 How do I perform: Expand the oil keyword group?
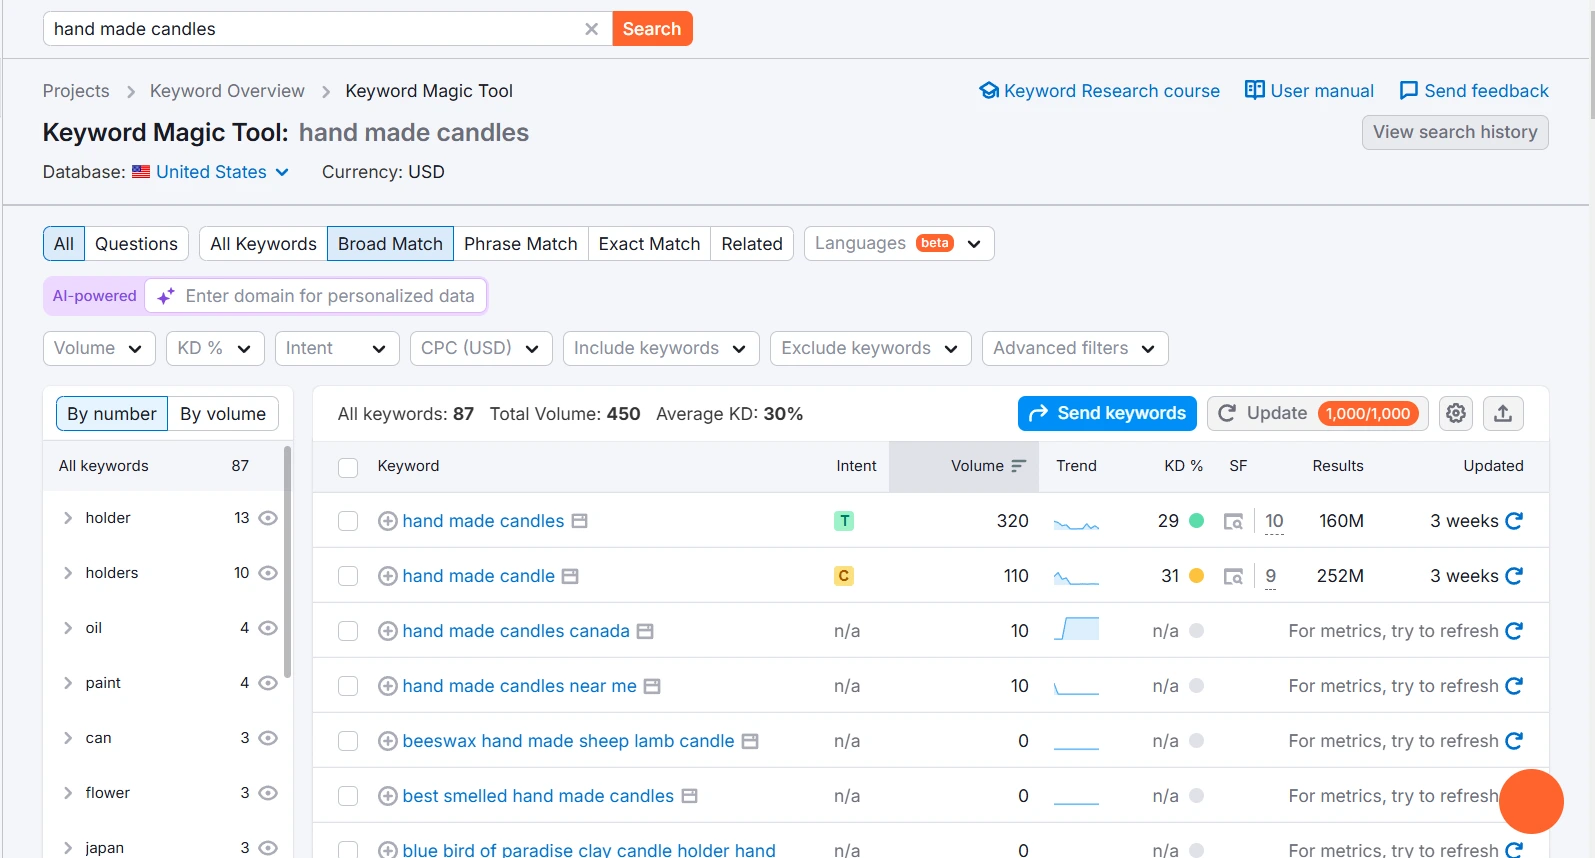(x=68, y=628)
